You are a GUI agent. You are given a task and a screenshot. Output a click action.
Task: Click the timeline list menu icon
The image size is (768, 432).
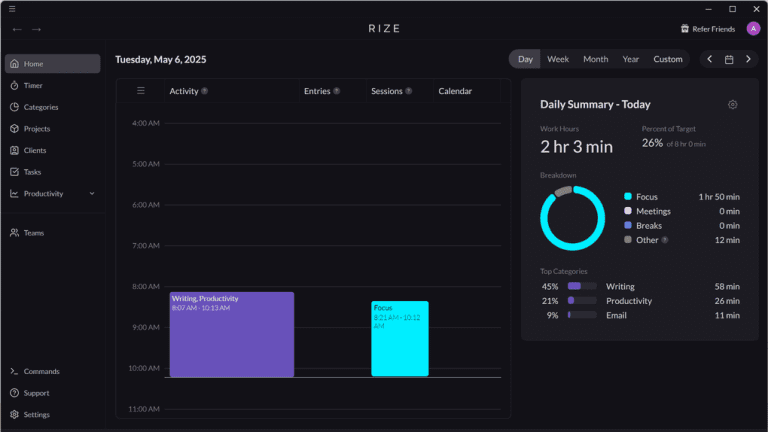[x=141, y=91]
